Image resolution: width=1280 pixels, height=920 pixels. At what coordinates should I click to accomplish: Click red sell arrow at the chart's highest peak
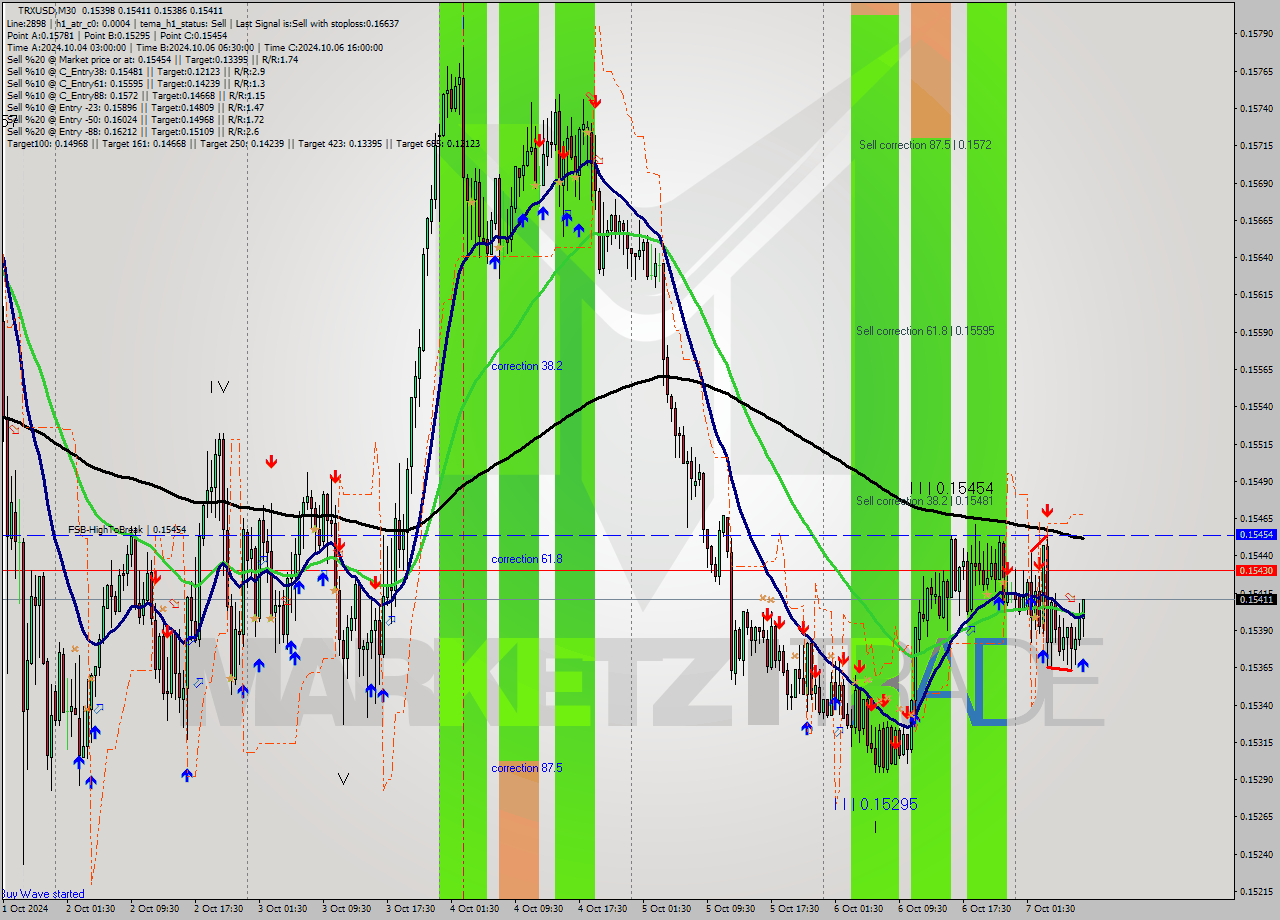[x=594, y=101]
